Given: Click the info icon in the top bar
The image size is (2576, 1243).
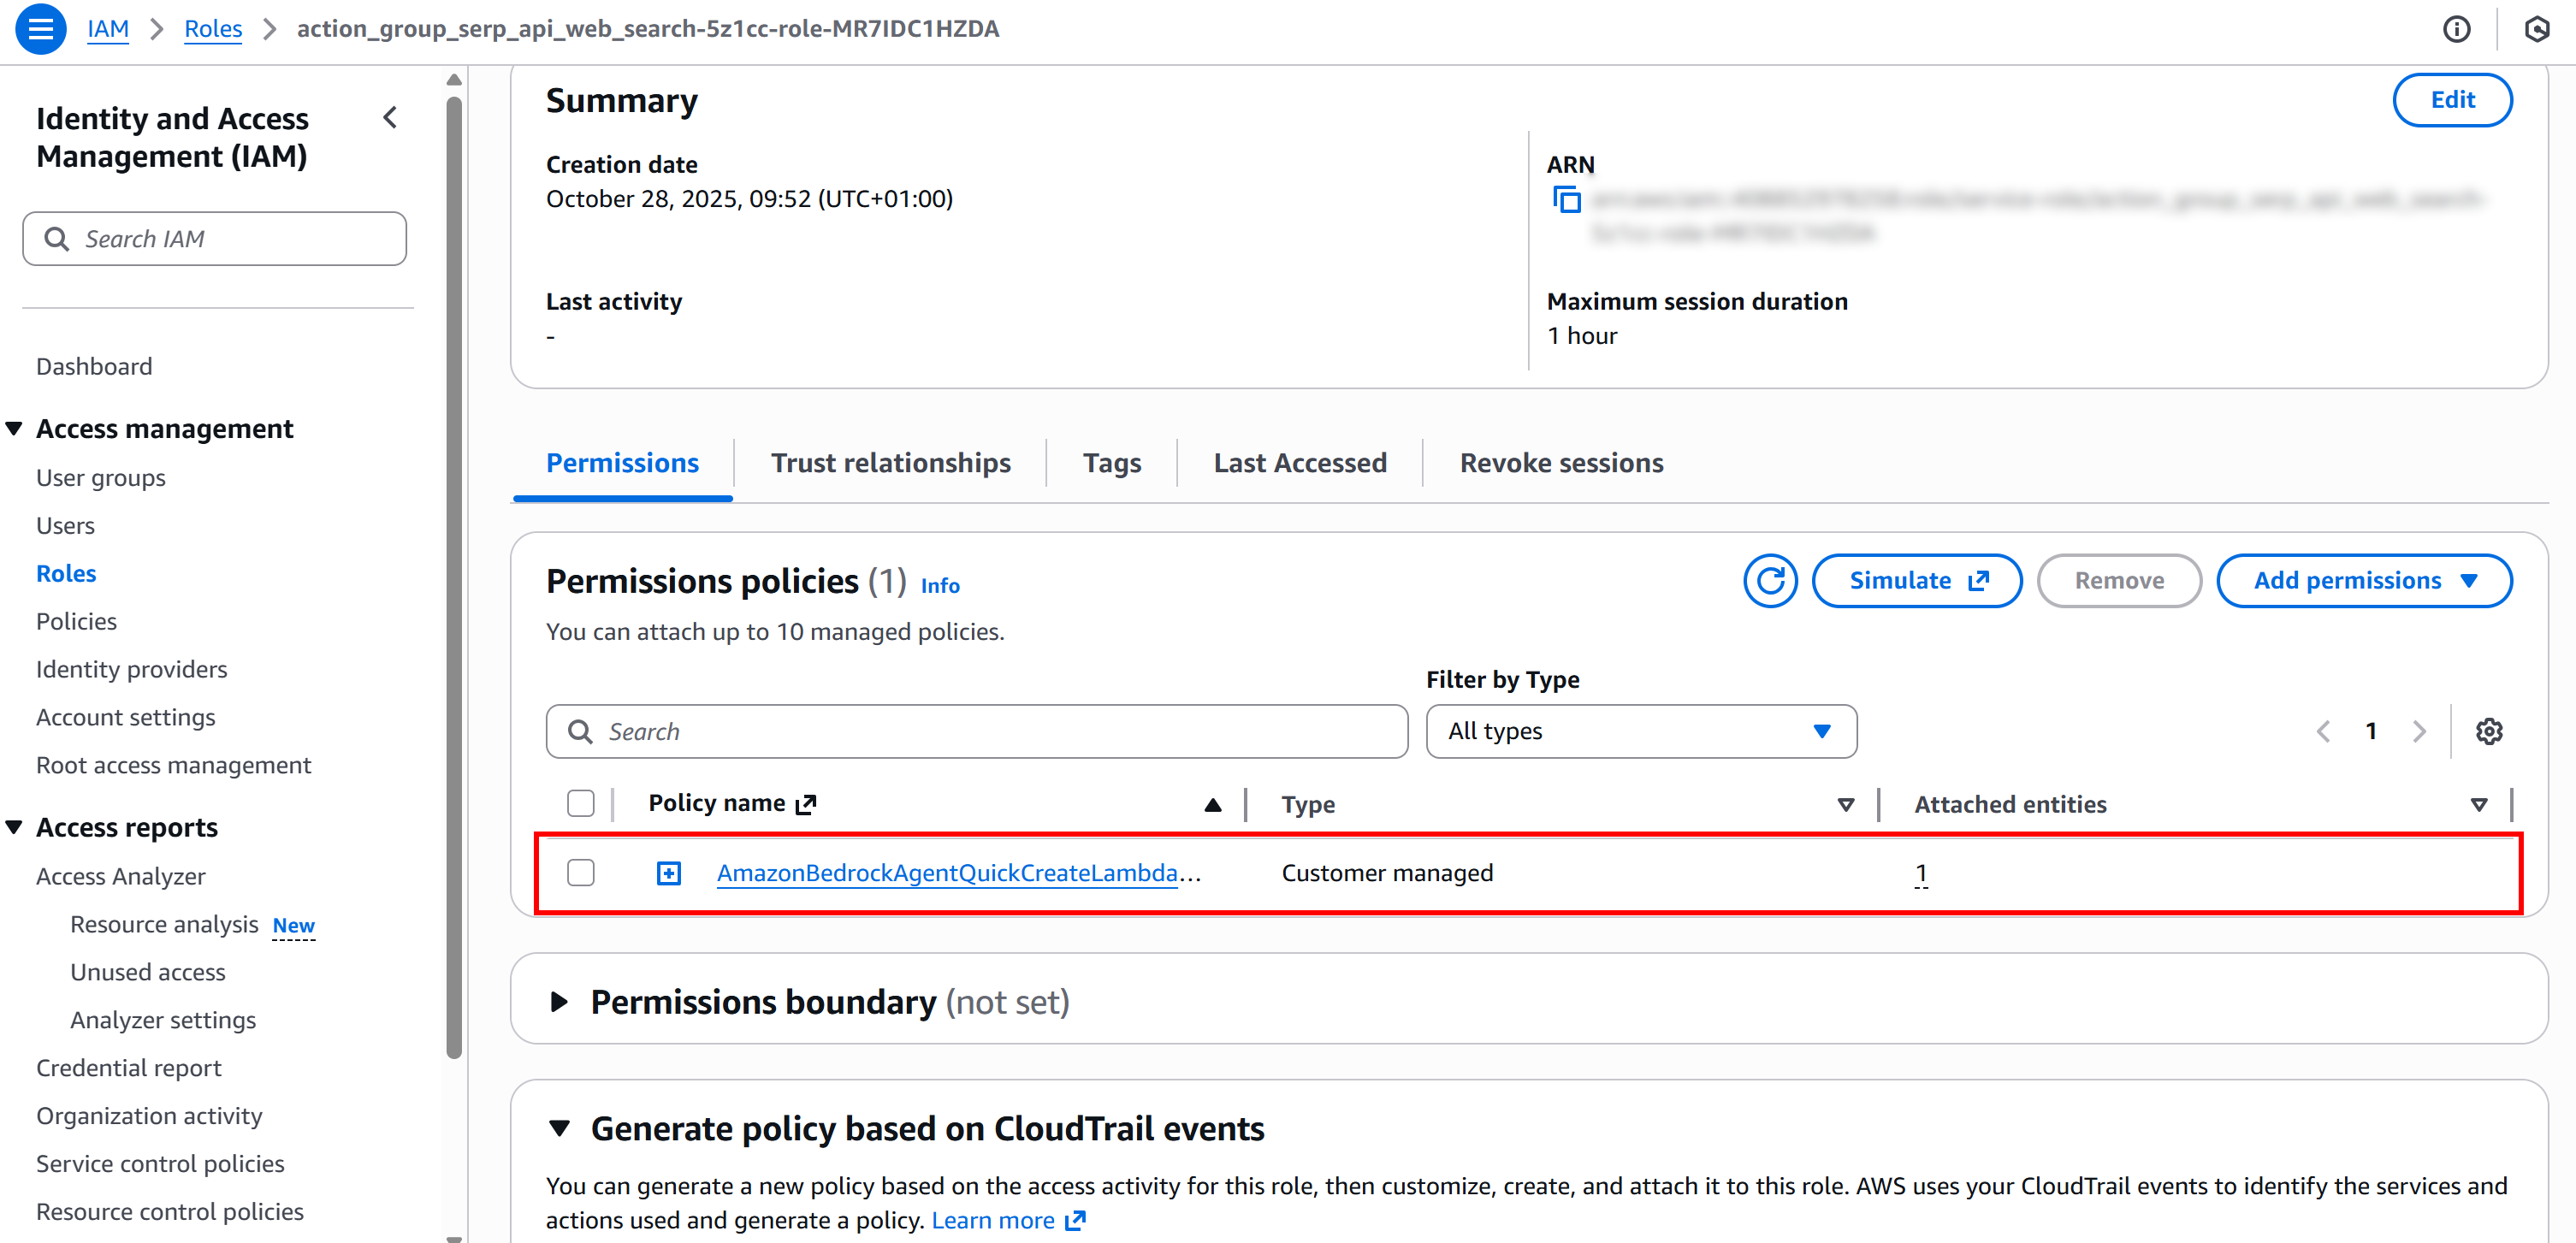Looking at the screenshot, I should 2458,29.
